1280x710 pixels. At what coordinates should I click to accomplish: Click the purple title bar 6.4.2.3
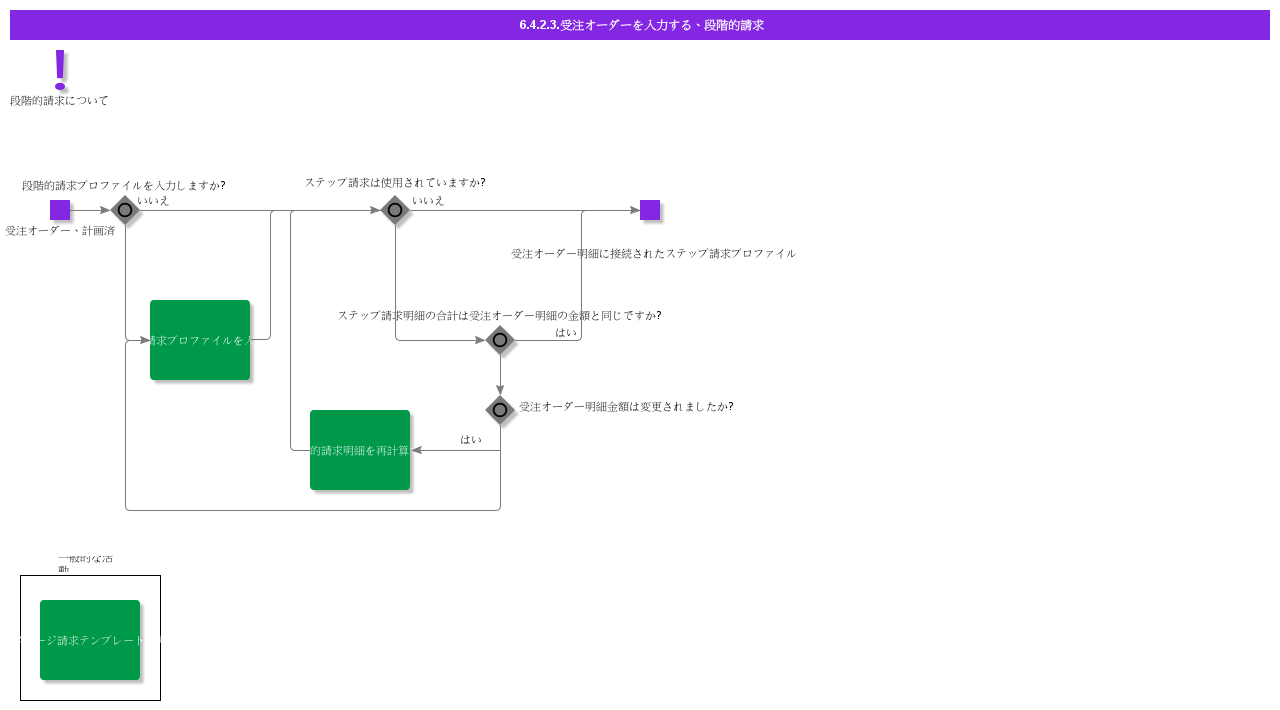pos(640,25)
